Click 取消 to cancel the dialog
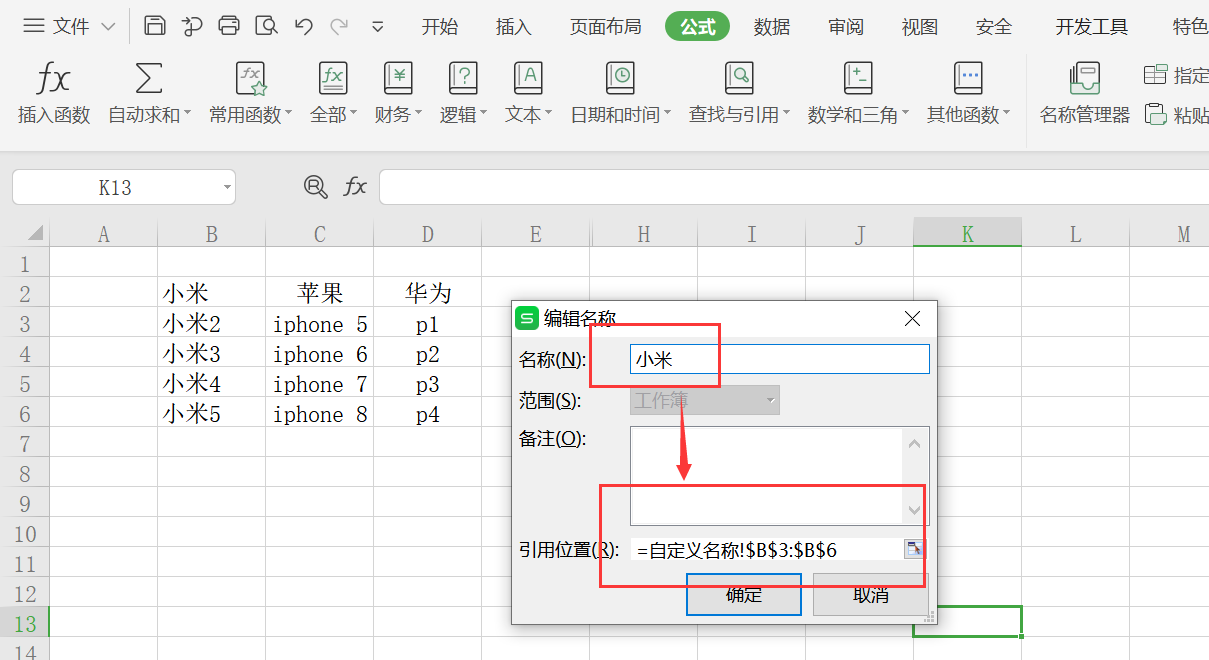Viewport: 1209px width, 660px height. tap(871, 594)
